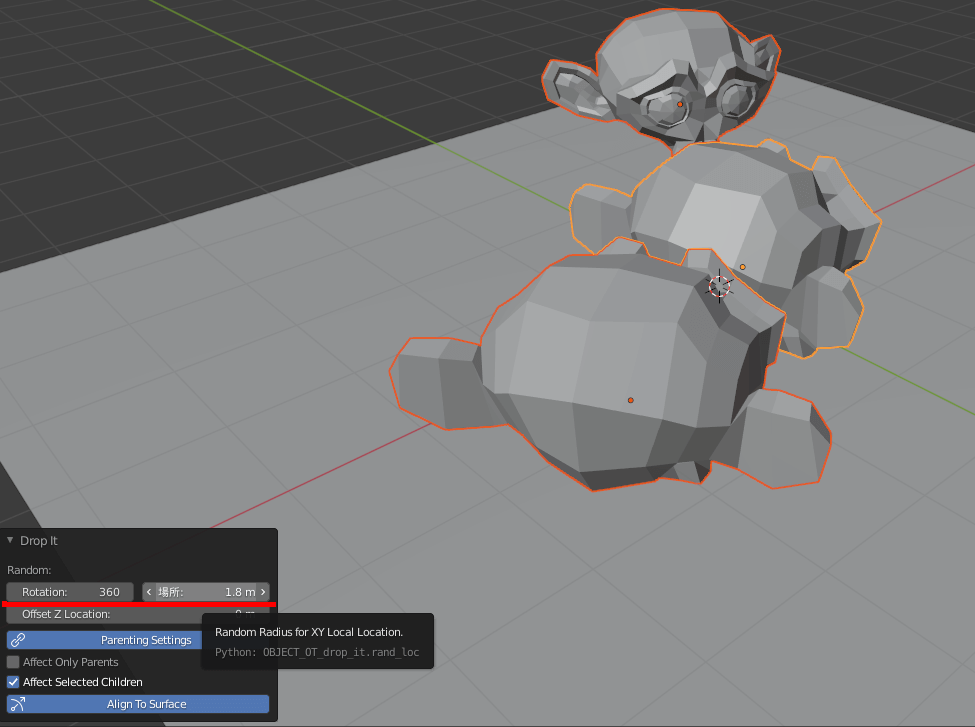Click the surface-snap arrow icon on Align To Surface
Screen dimensions: 975x727
[17, 704]
